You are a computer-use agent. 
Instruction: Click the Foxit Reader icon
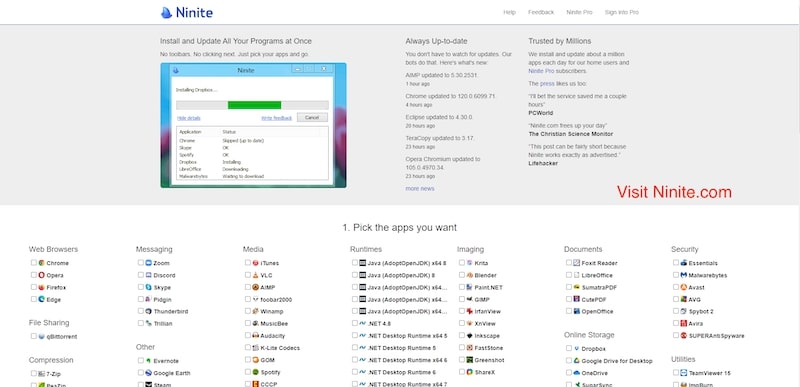(x=577, y=263)
